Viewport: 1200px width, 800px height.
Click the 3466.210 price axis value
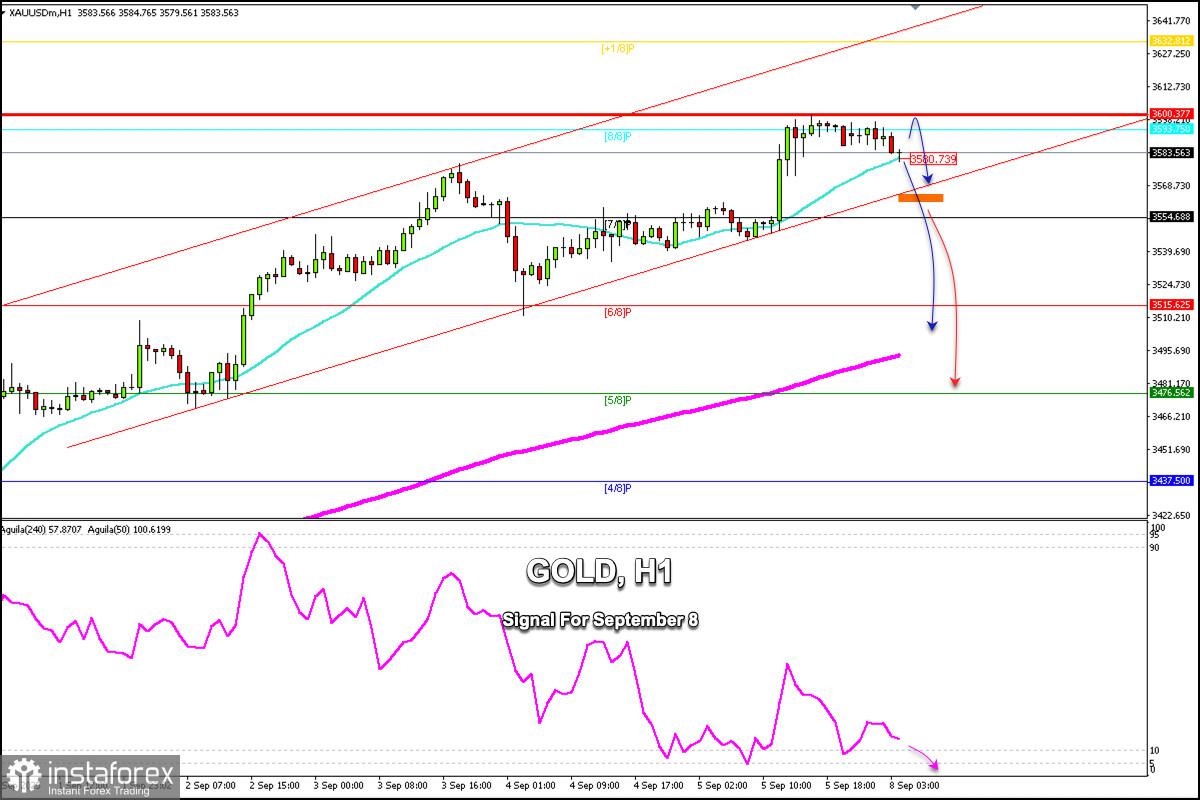1172,416
